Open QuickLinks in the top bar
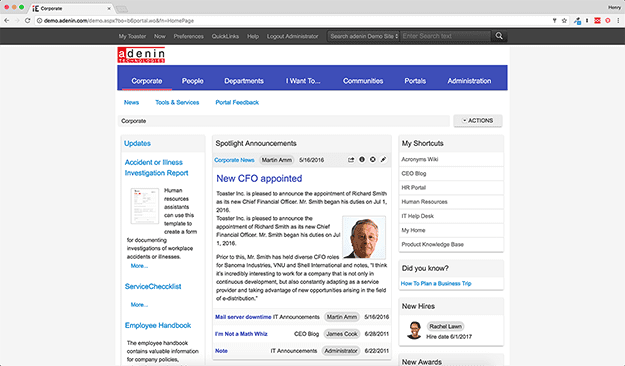This screenshot has height=366, width=625. (x=225, y=36)
